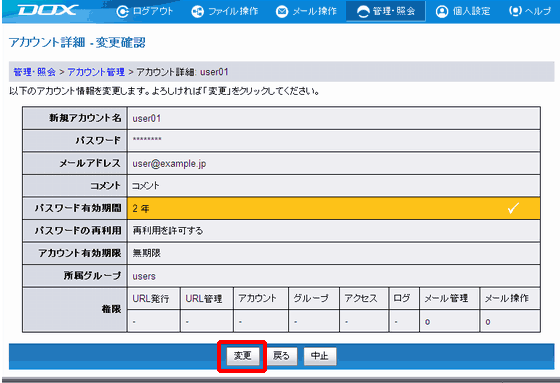The height and width of the screenshot is (383, 560).
Task: Click the file operations icon
Action: pos(197,11)
